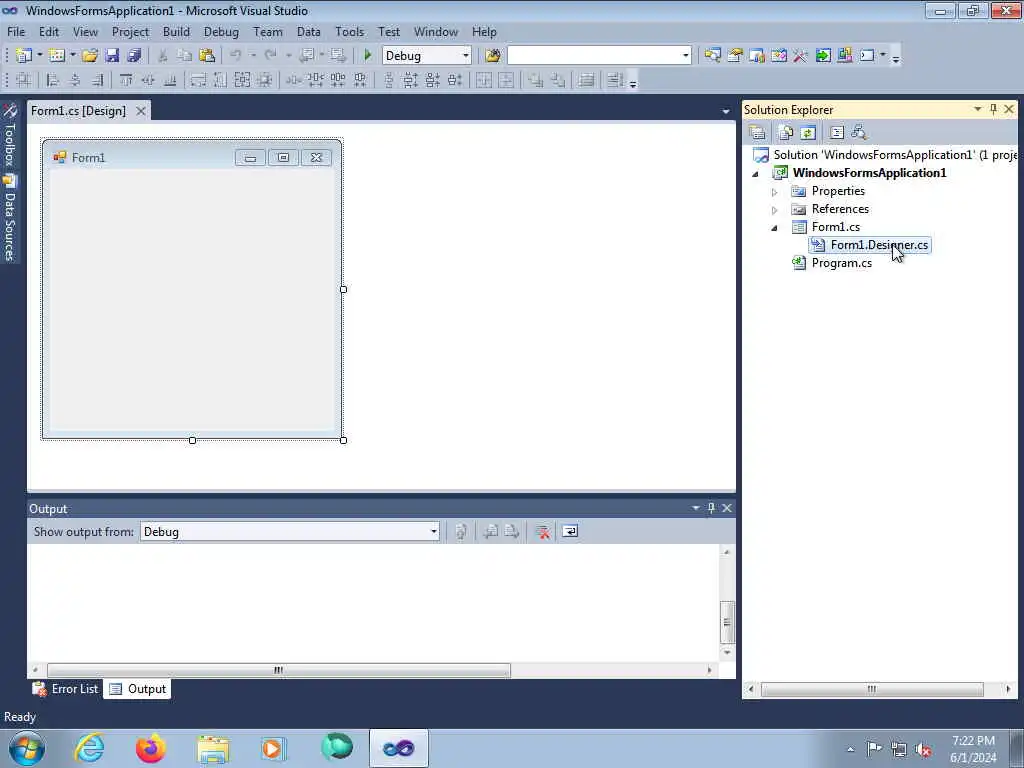Image resolution: width=1024 pixels, height=768 pixels.
Task: Click Show All Files in Solution Explorer
Action: (786, 133)
